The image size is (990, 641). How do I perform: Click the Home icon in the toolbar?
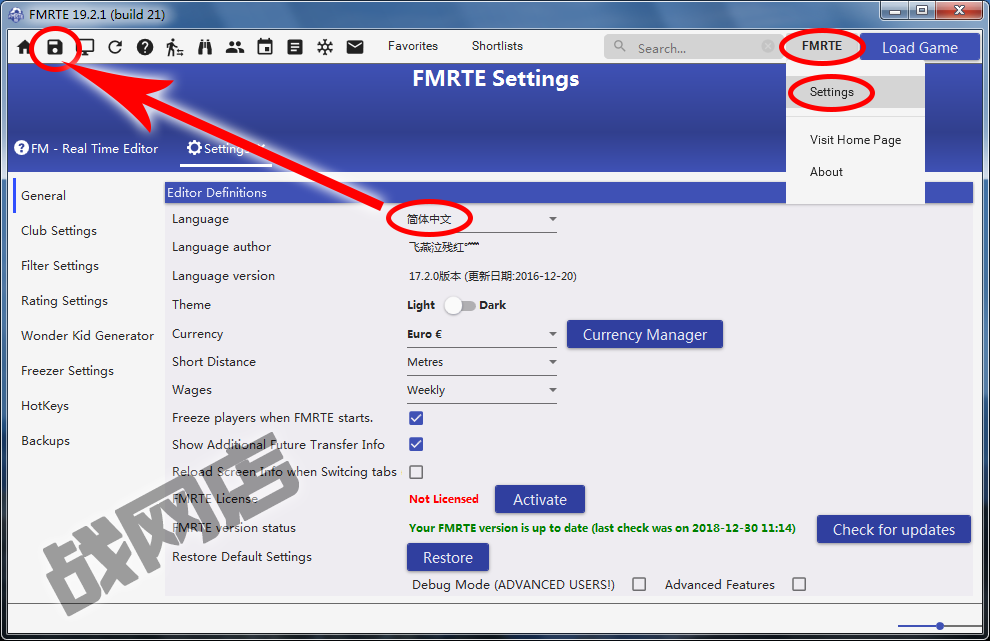pos(24,47)
